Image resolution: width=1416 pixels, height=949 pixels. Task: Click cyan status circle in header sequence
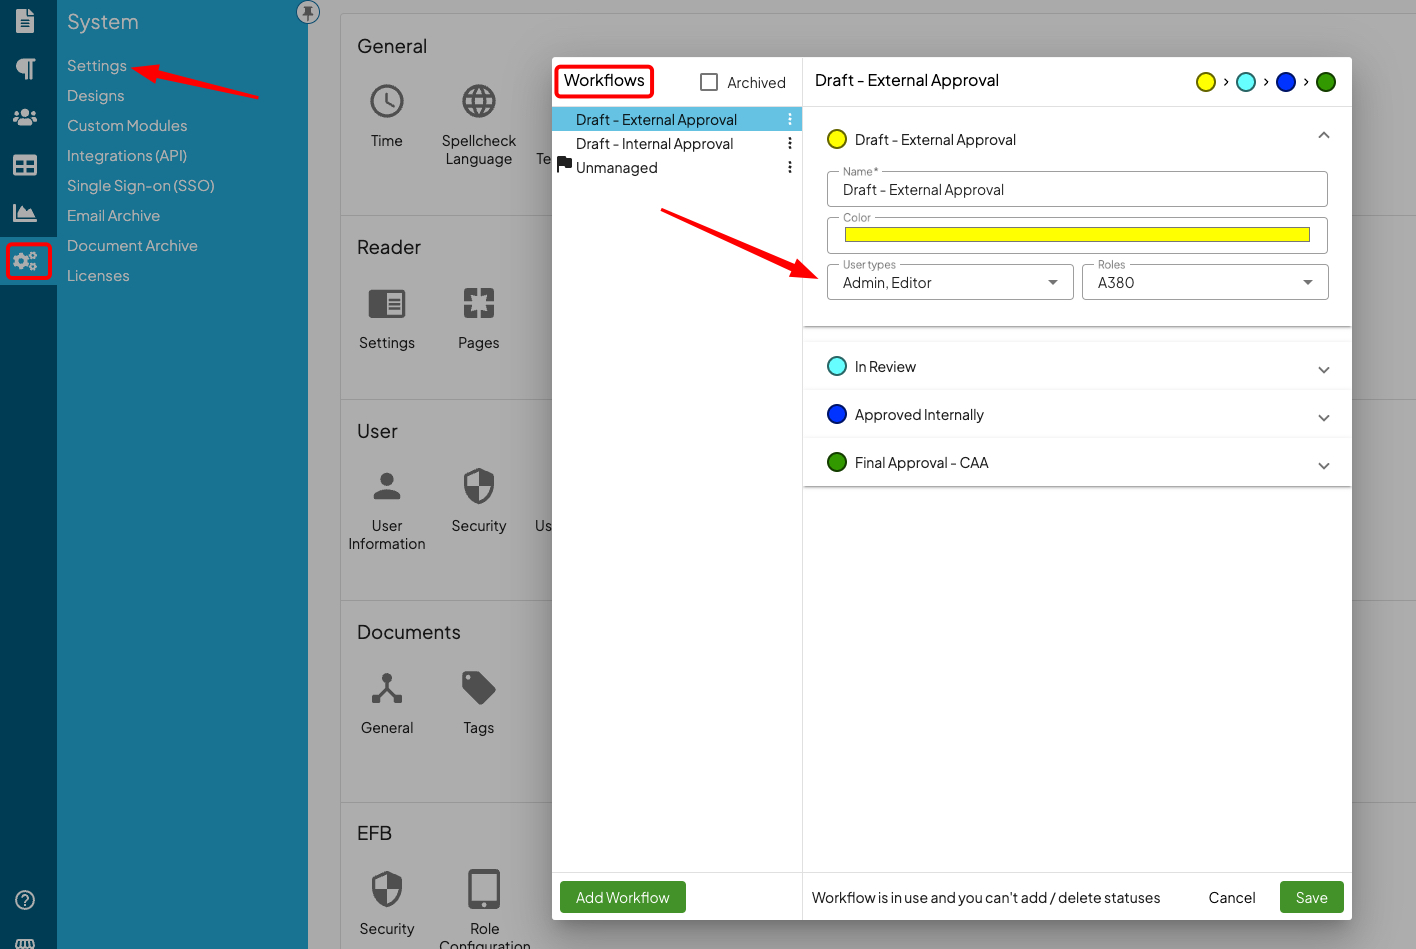[x=1246, y=82]
